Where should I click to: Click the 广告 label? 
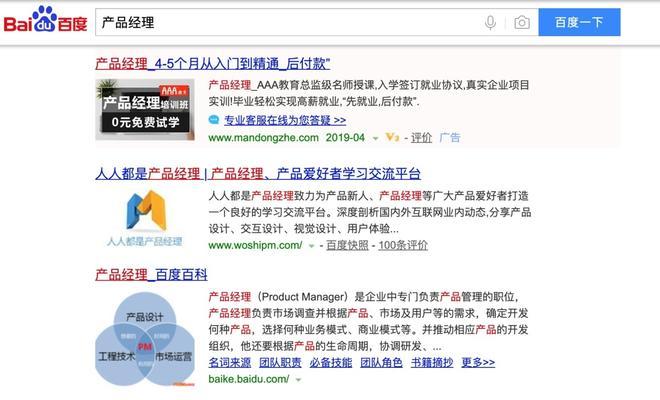point(450,138)
